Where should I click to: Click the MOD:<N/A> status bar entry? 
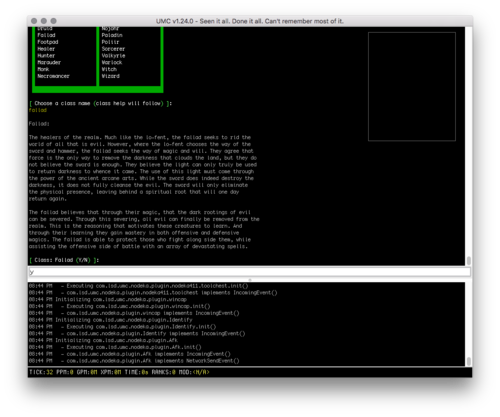(194, 372)
